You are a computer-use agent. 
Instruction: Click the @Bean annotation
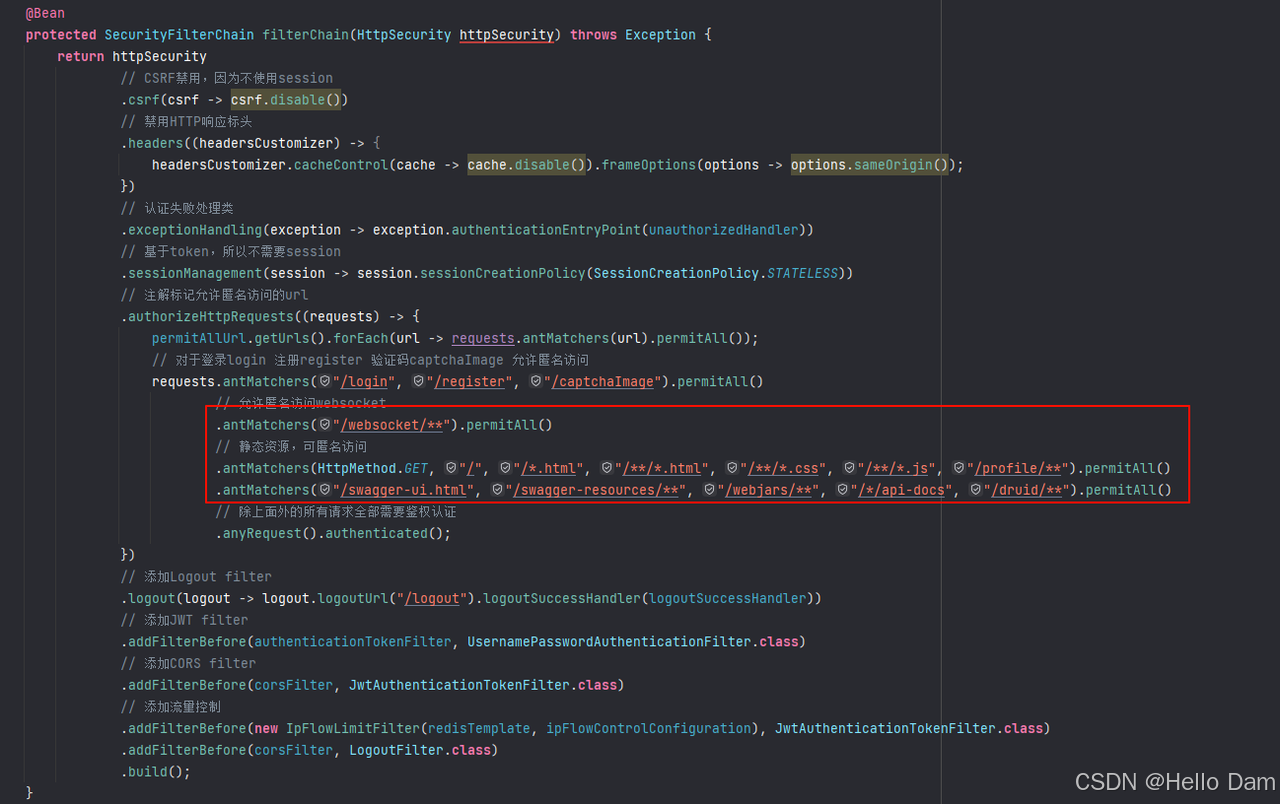point(45,13)
